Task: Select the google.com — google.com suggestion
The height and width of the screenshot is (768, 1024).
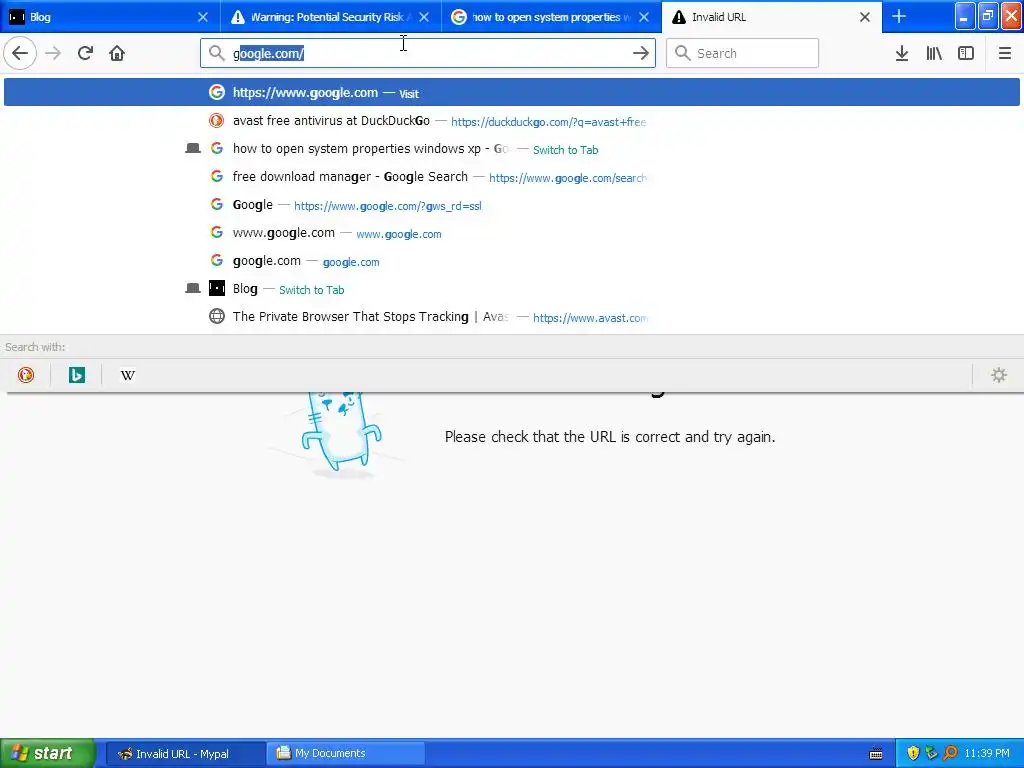Action: 511,261
